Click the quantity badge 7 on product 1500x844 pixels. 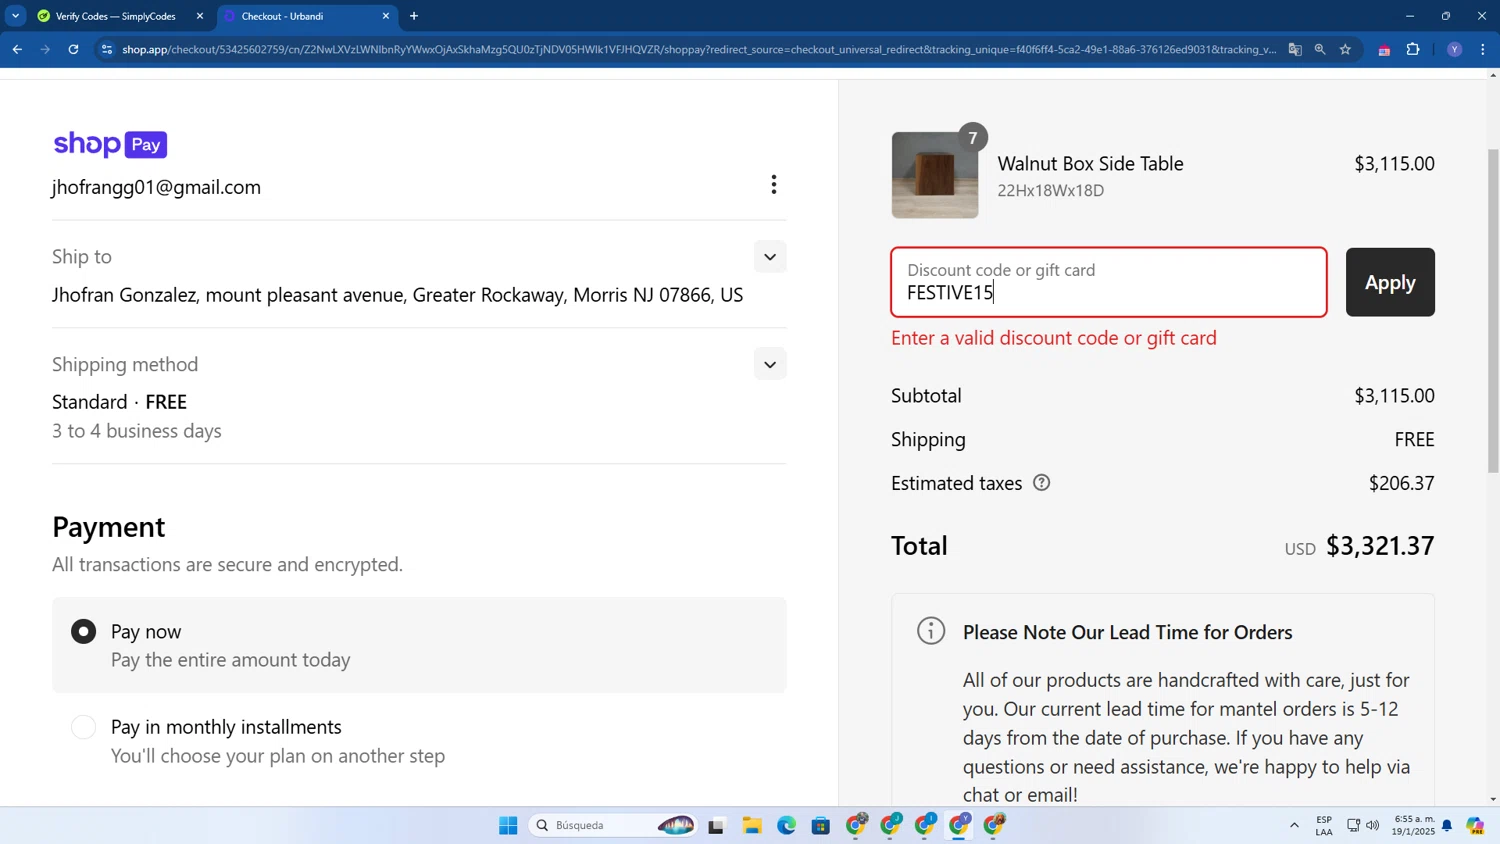[973, 138]
